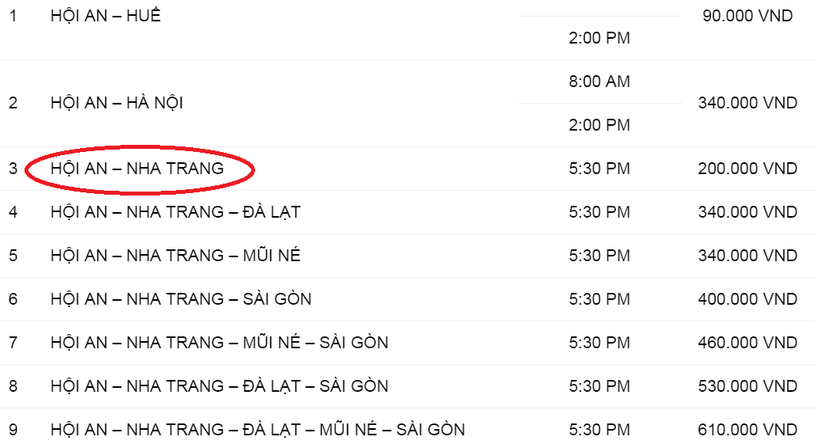
Task: Select the 530.000 VND price
Action: pyautogui.click(x=747, y=386)
